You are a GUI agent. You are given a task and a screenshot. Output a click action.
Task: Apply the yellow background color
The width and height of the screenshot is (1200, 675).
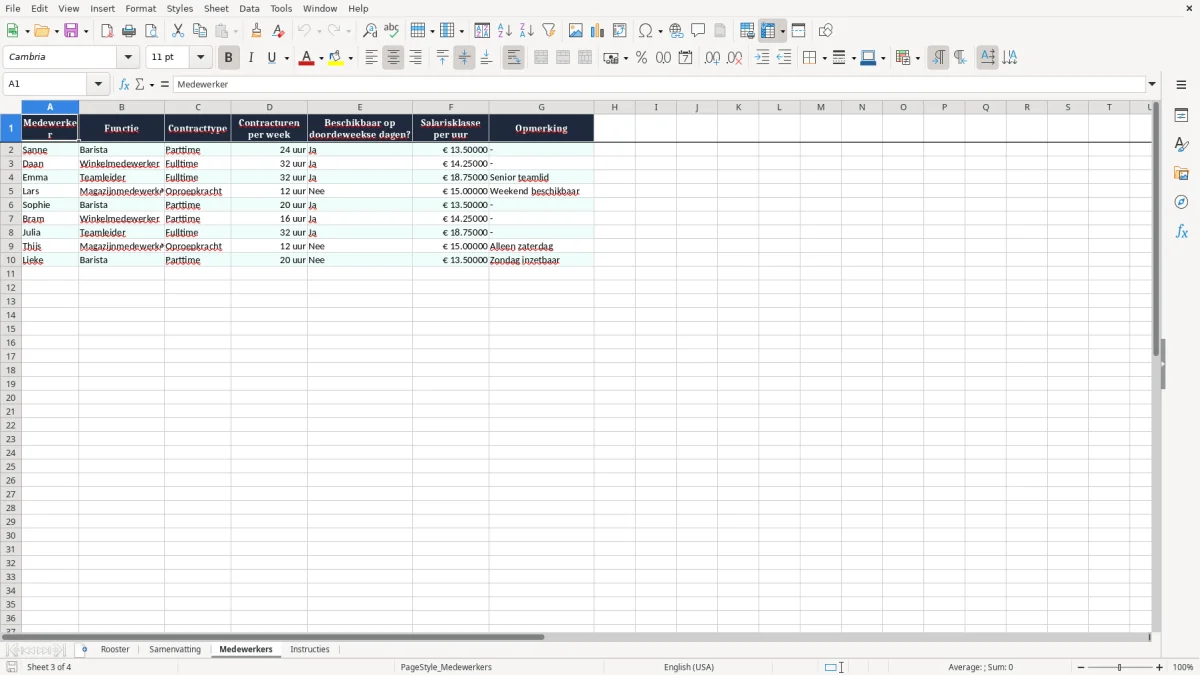point(336,58)
